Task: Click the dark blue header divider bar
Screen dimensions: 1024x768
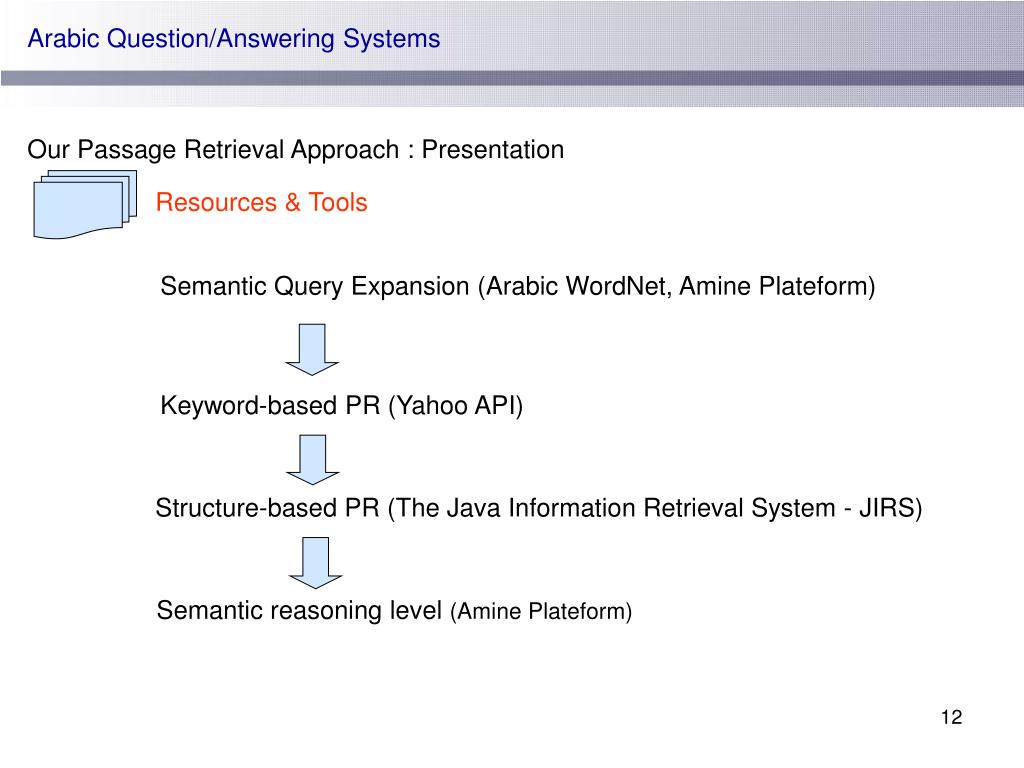Action: pos(512,78)
